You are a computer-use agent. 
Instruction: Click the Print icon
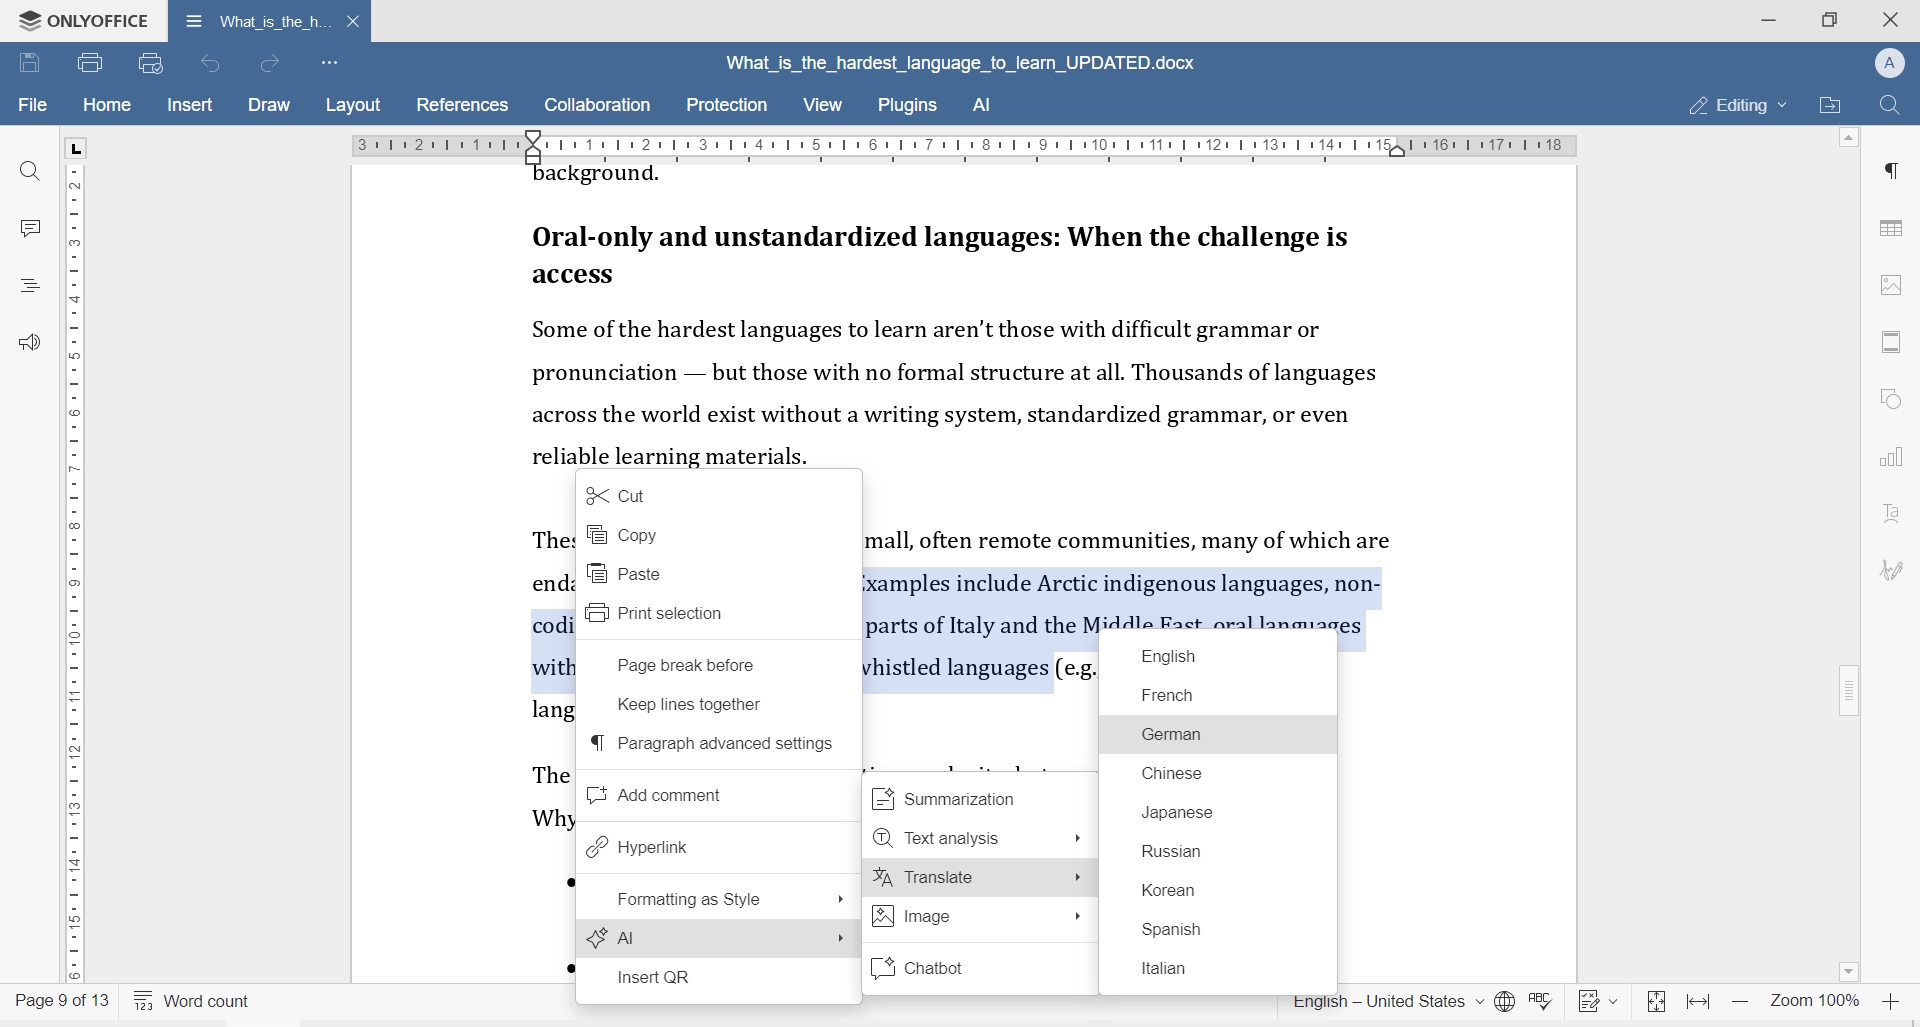tap(90, 63)
